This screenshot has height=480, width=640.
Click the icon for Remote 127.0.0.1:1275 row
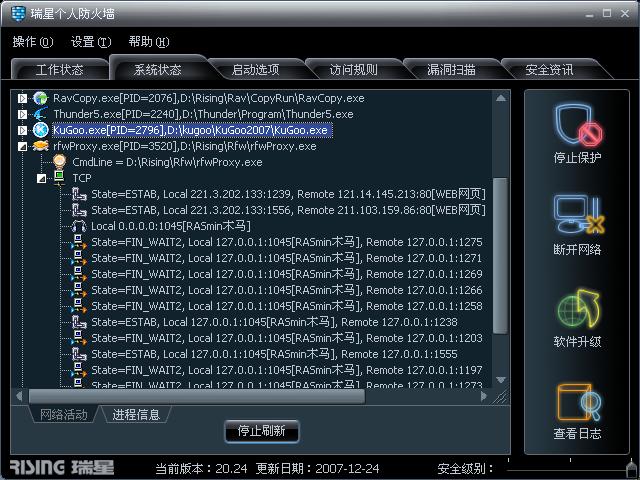click(79, 242)
